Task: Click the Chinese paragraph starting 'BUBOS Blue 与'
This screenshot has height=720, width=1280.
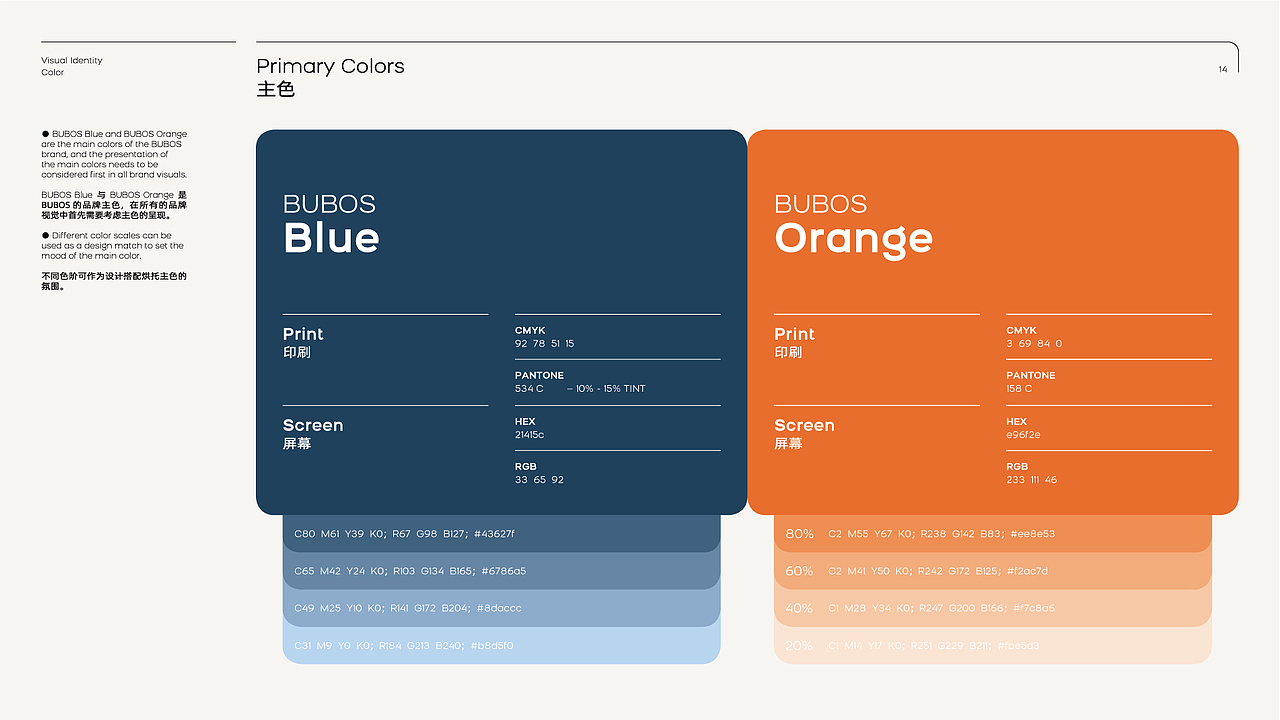Action: (x=114, y=205)
